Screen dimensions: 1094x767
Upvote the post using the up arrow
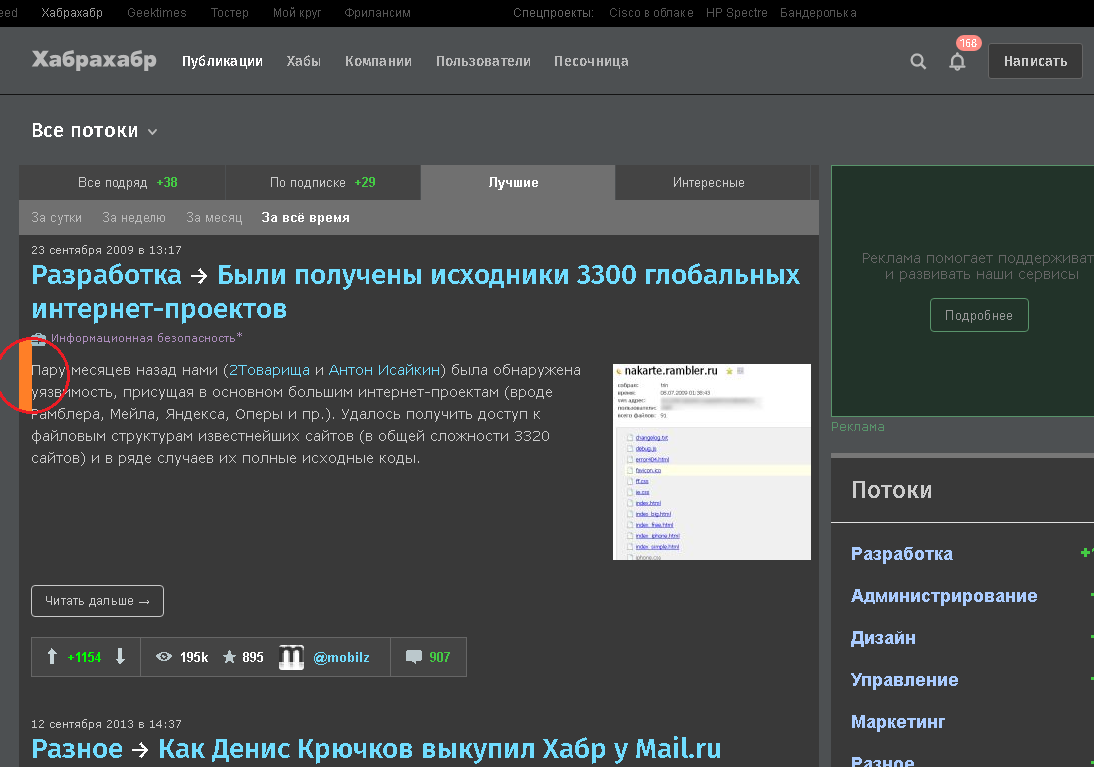(x=52, y=657)
